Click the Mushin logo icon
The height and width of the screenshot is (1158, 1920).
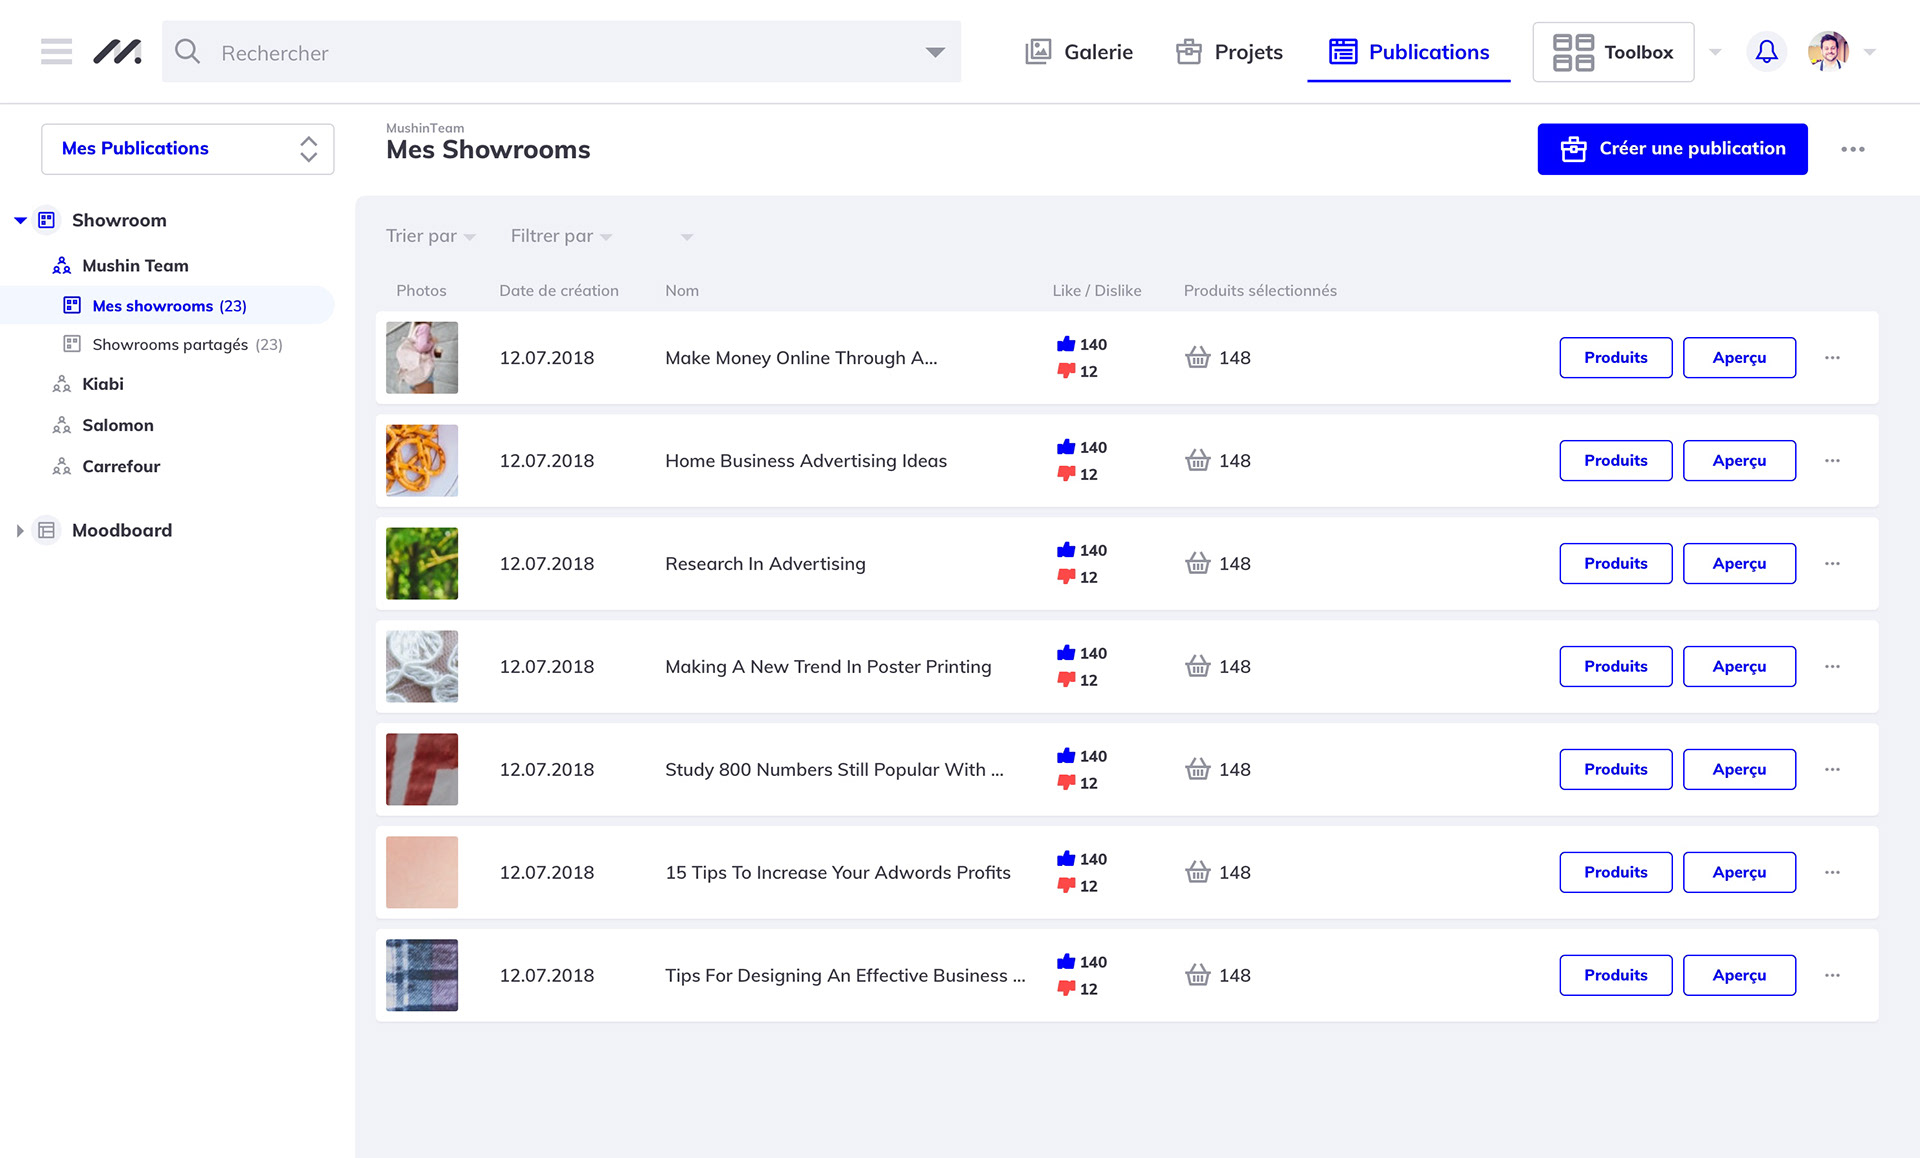pos(117,51)
